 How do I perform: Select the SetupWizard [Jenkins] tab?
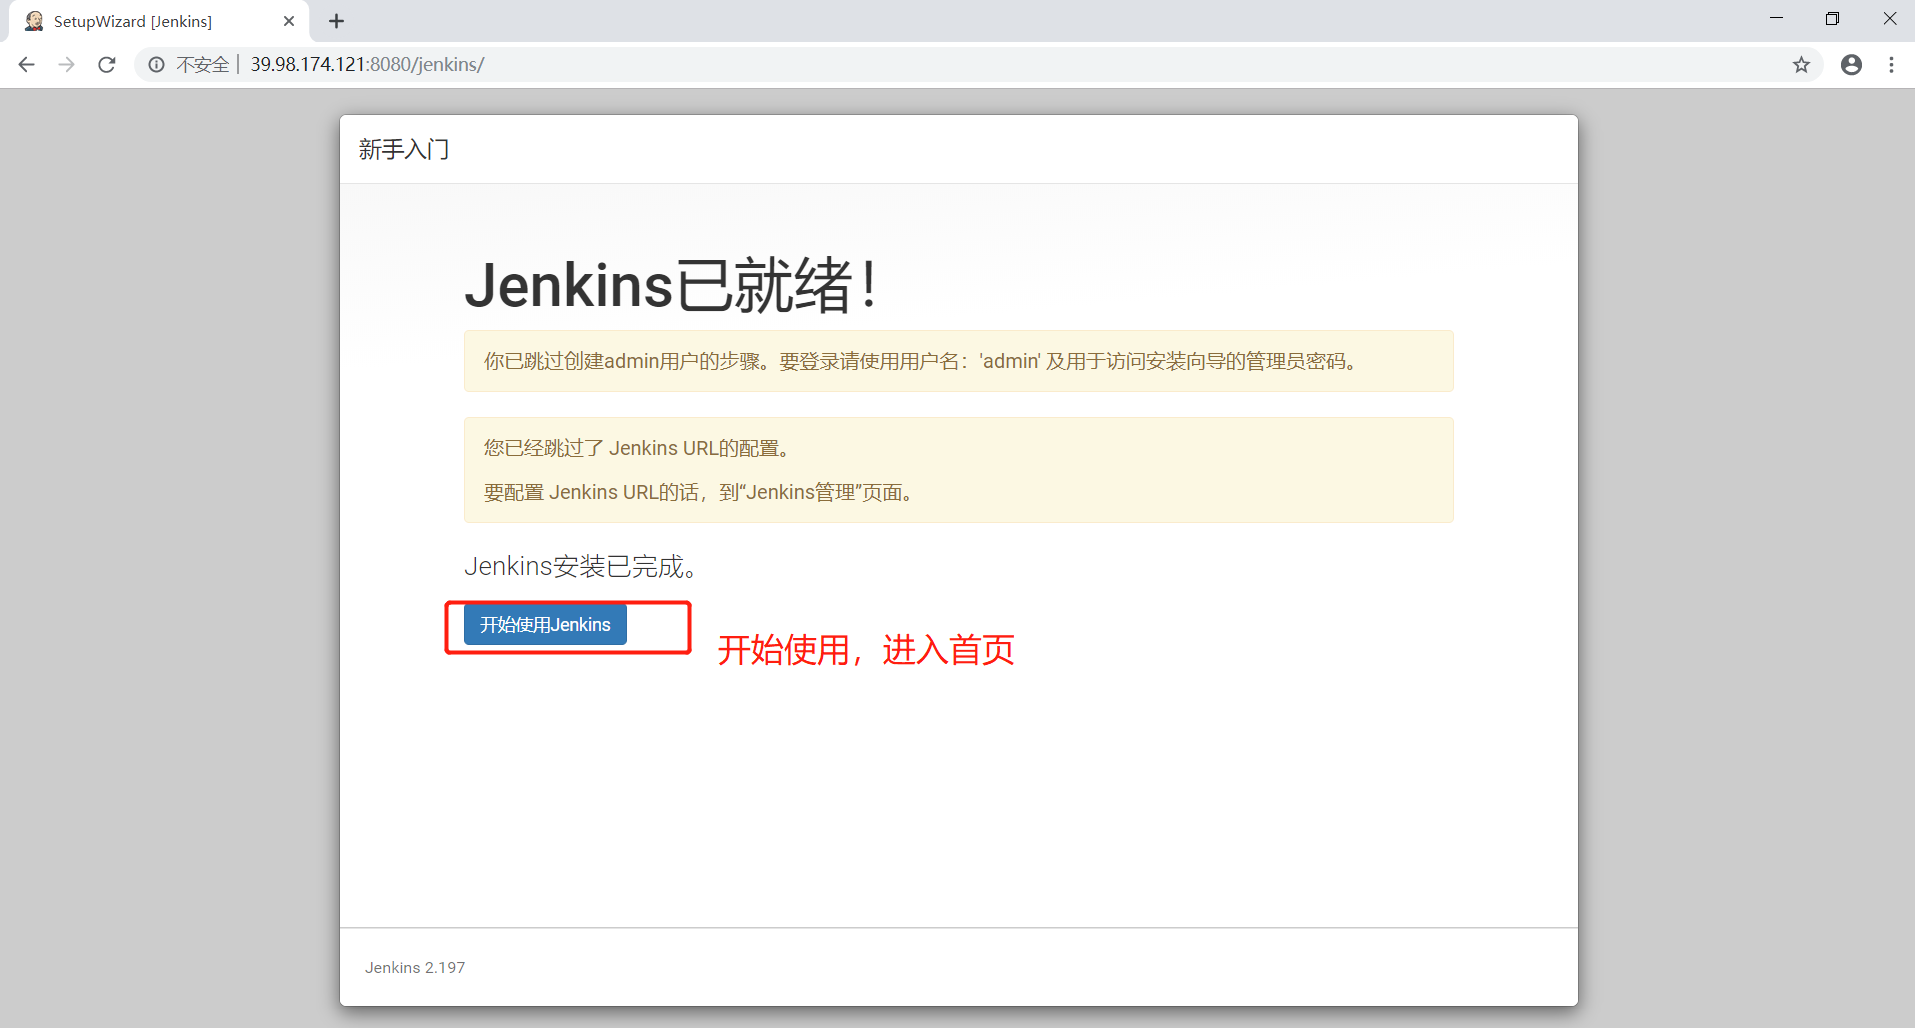pyautogui.click(x=159, y=21)
